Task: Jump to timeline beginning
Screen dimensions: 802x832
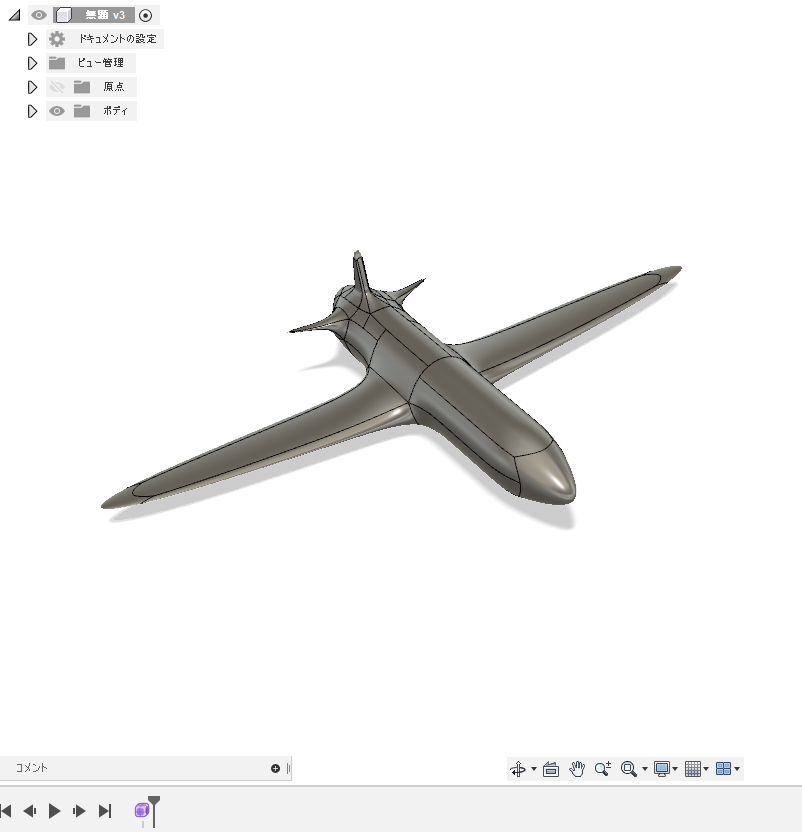Action: [6, 811]
